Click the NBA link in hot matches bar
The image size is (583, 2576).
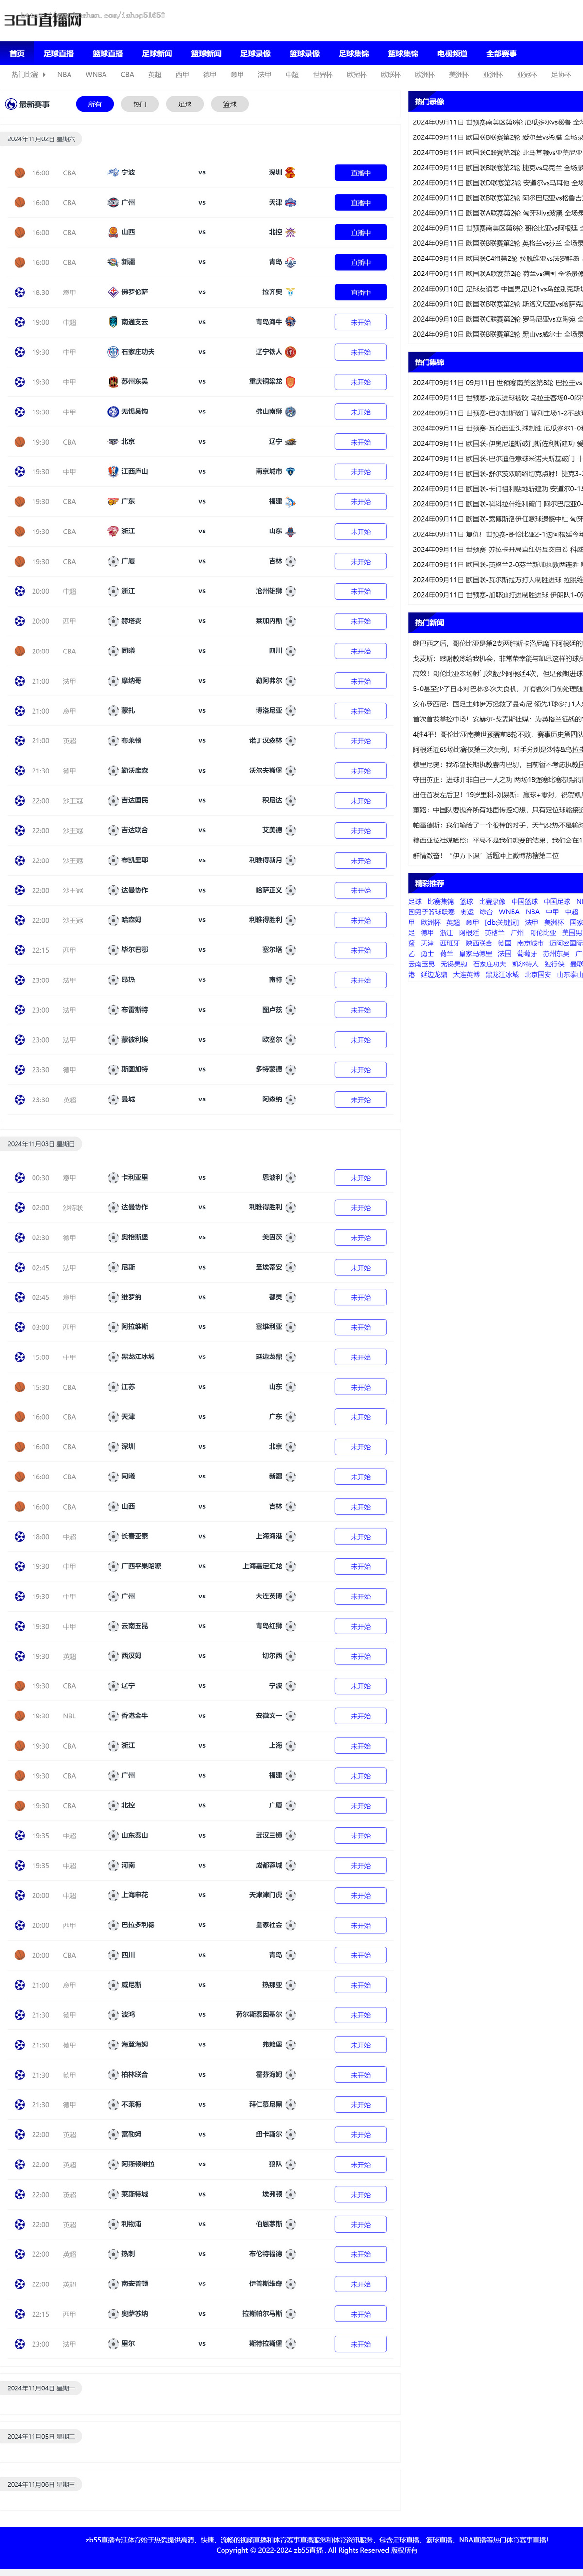point(64,75)
